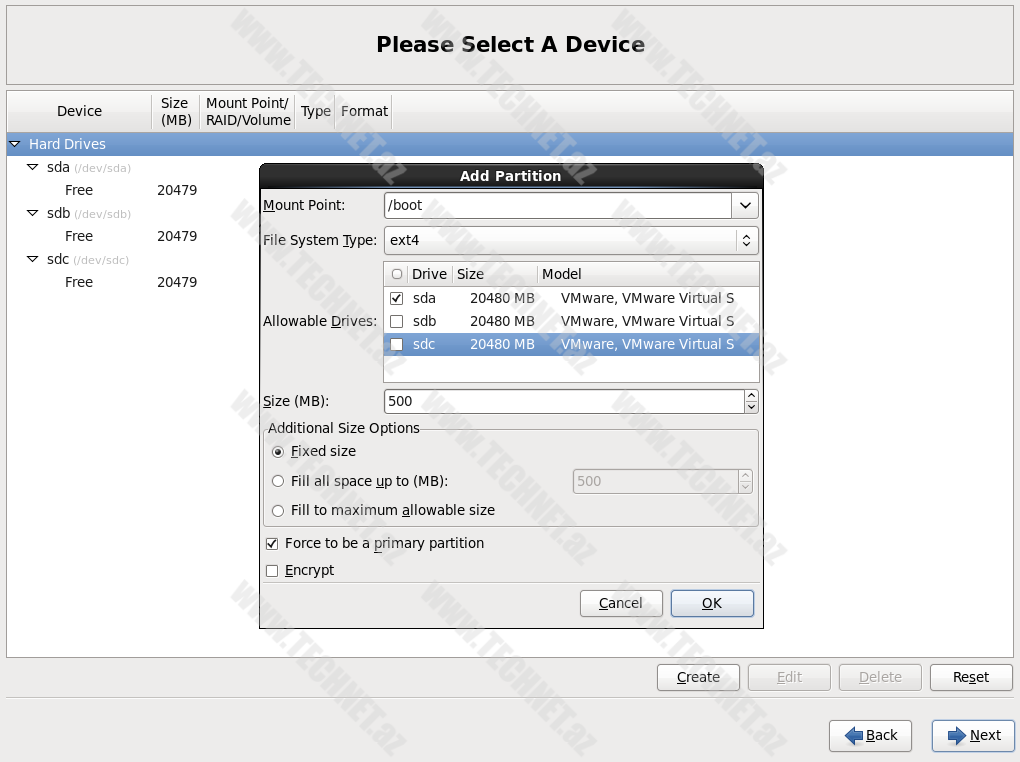Check the sdc drive checkbox
Viewport: 1020px width, 762px height.
[x=397, y=344]
